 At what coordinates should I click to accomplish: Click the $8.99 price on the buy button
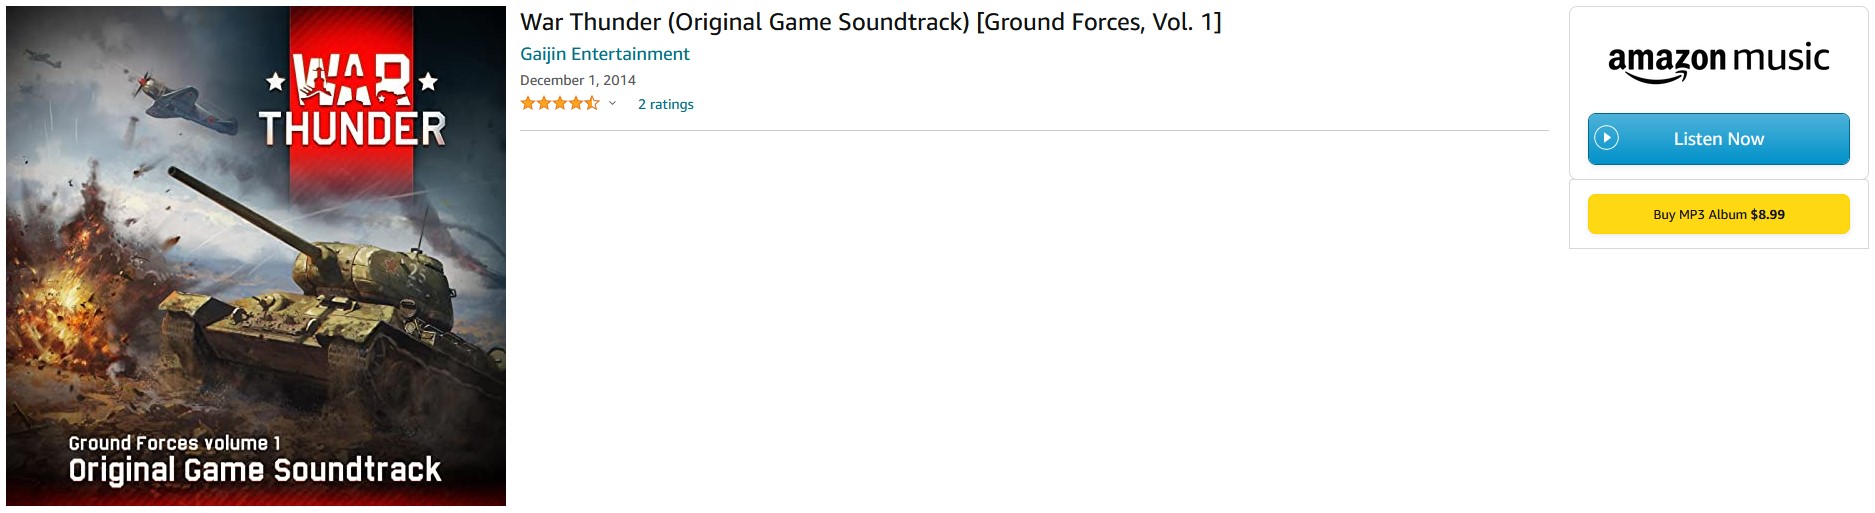tap(1767, 214)
